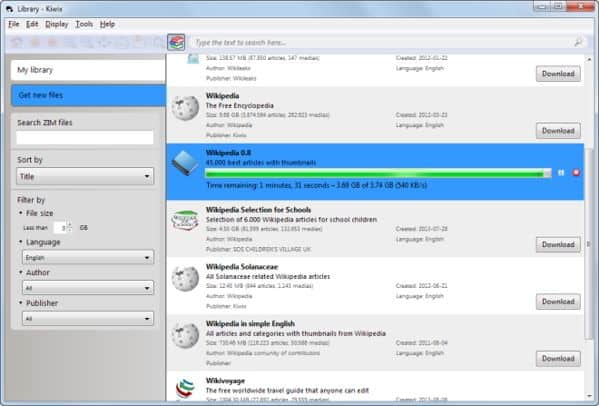
Task: Click the search magnifier icon in search bar
Action: tap(578, 42)
